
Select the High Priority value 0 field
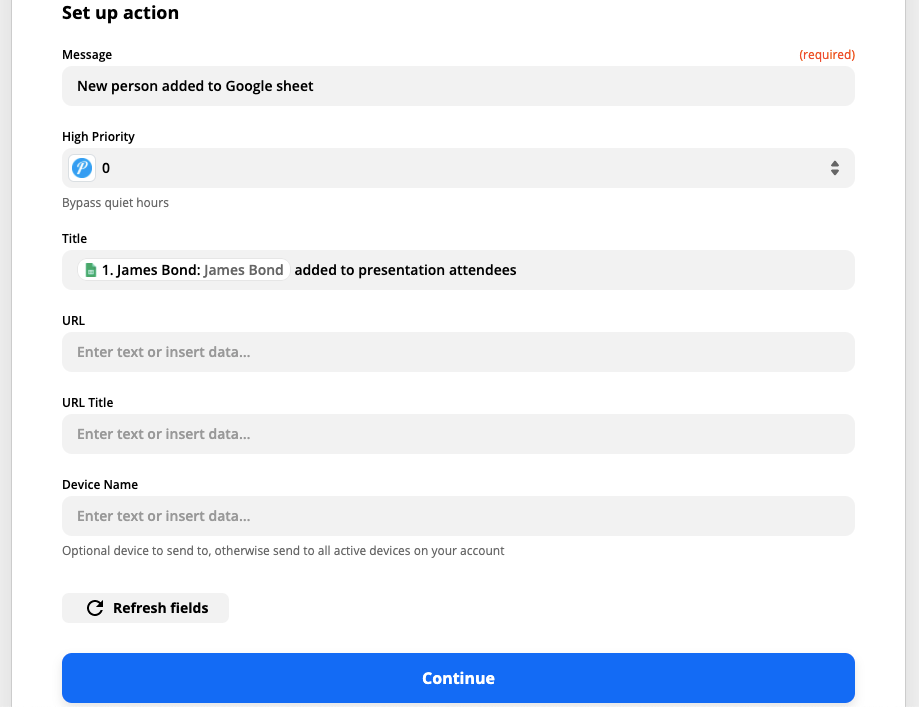point(460,168)
